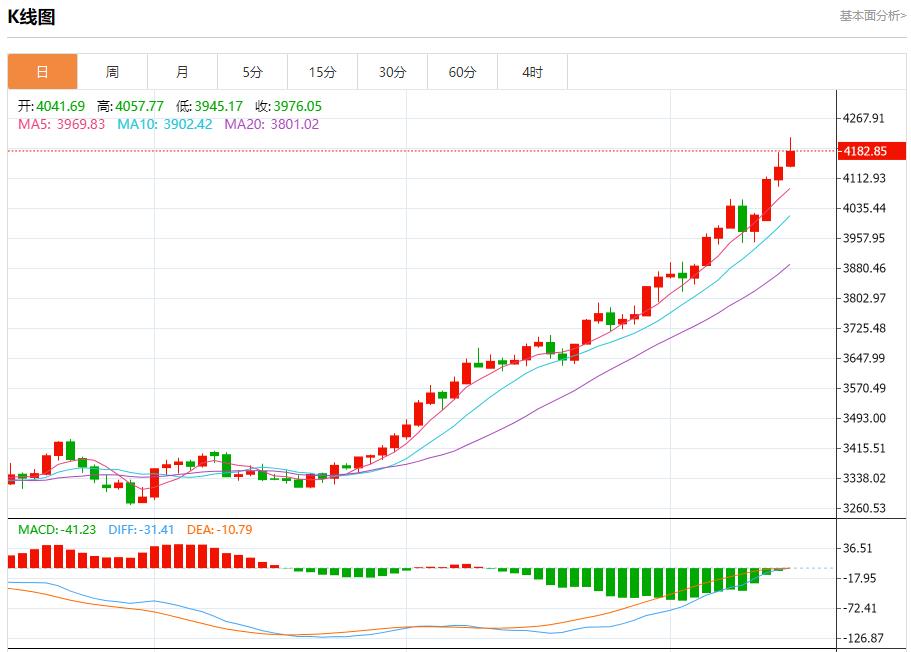Screen dimensions: 911x652
Task: Switch to the 周 weekly tab
Action: [112, 72]
